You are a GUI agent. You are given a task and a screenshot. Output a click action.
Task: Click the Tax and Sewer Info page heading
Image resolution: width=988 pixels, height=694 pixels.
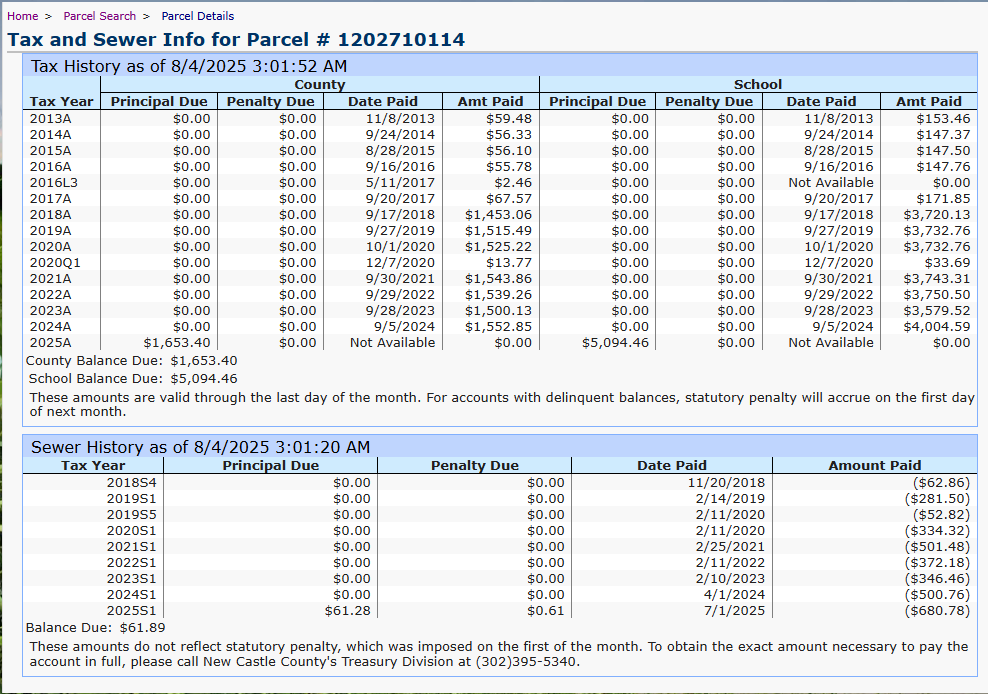tap(236, 40)
